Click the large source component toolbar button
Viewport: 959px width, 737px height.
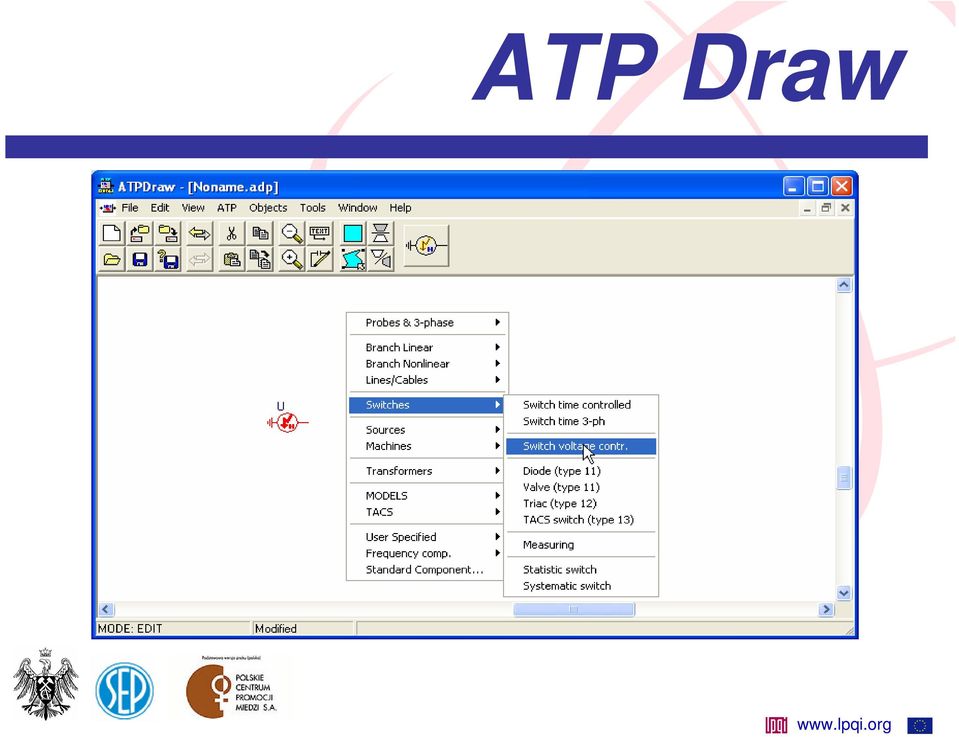click(x=426, y=246)
